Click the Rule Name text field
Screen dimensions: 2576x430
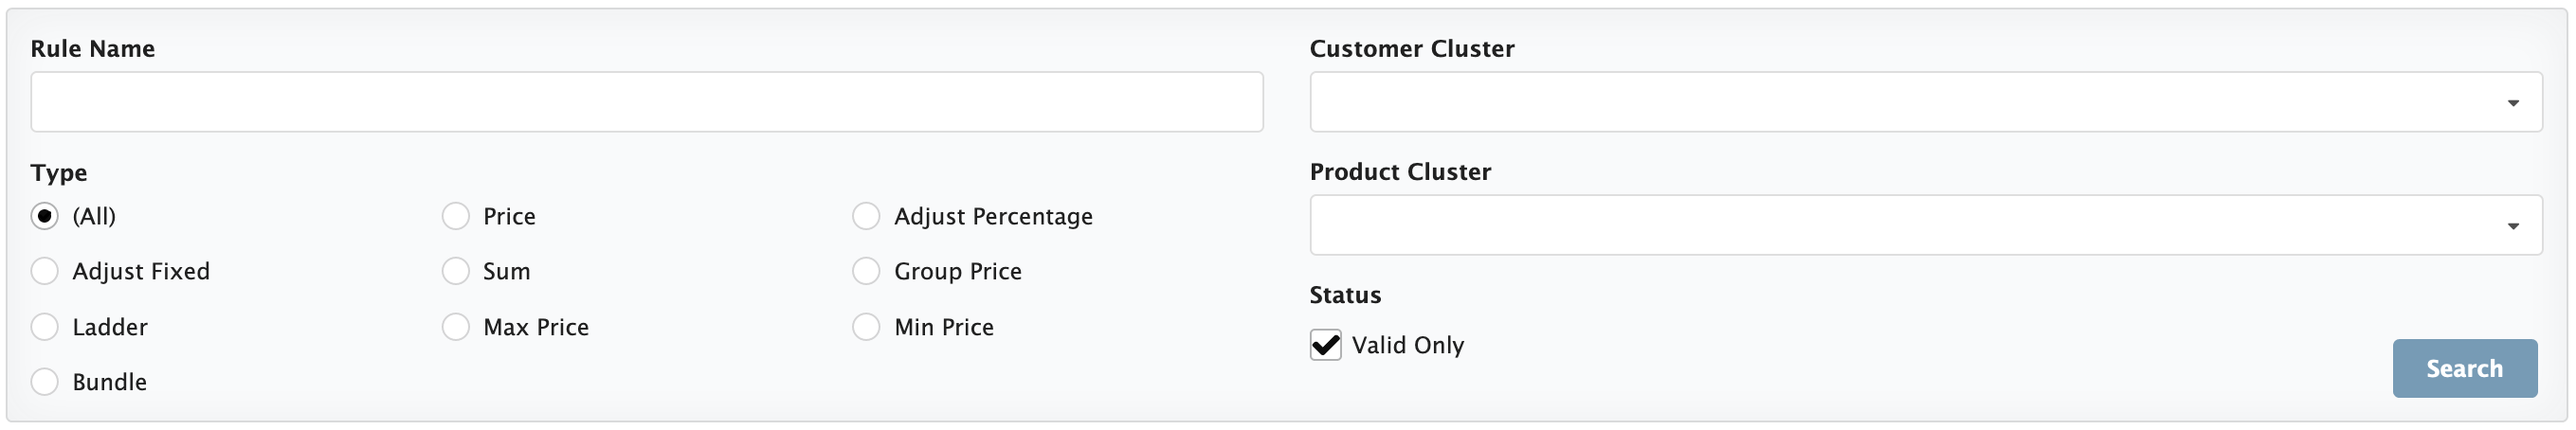pos(647,102)
